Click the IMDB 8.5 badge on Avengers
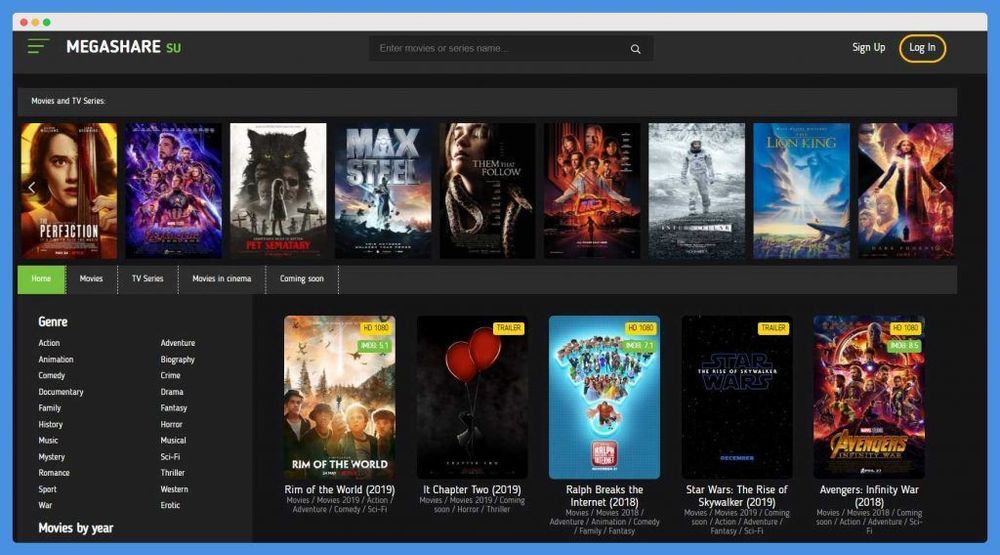Screen dimensions: 1000x555 click(904, 346)
